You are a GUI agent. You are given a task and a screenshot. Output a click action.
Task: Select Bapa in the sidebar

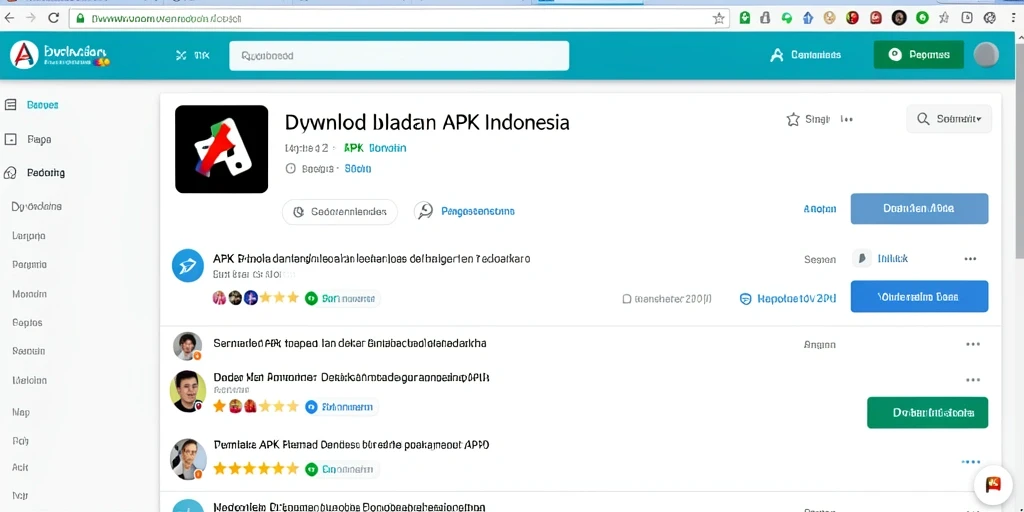(39, 139)
